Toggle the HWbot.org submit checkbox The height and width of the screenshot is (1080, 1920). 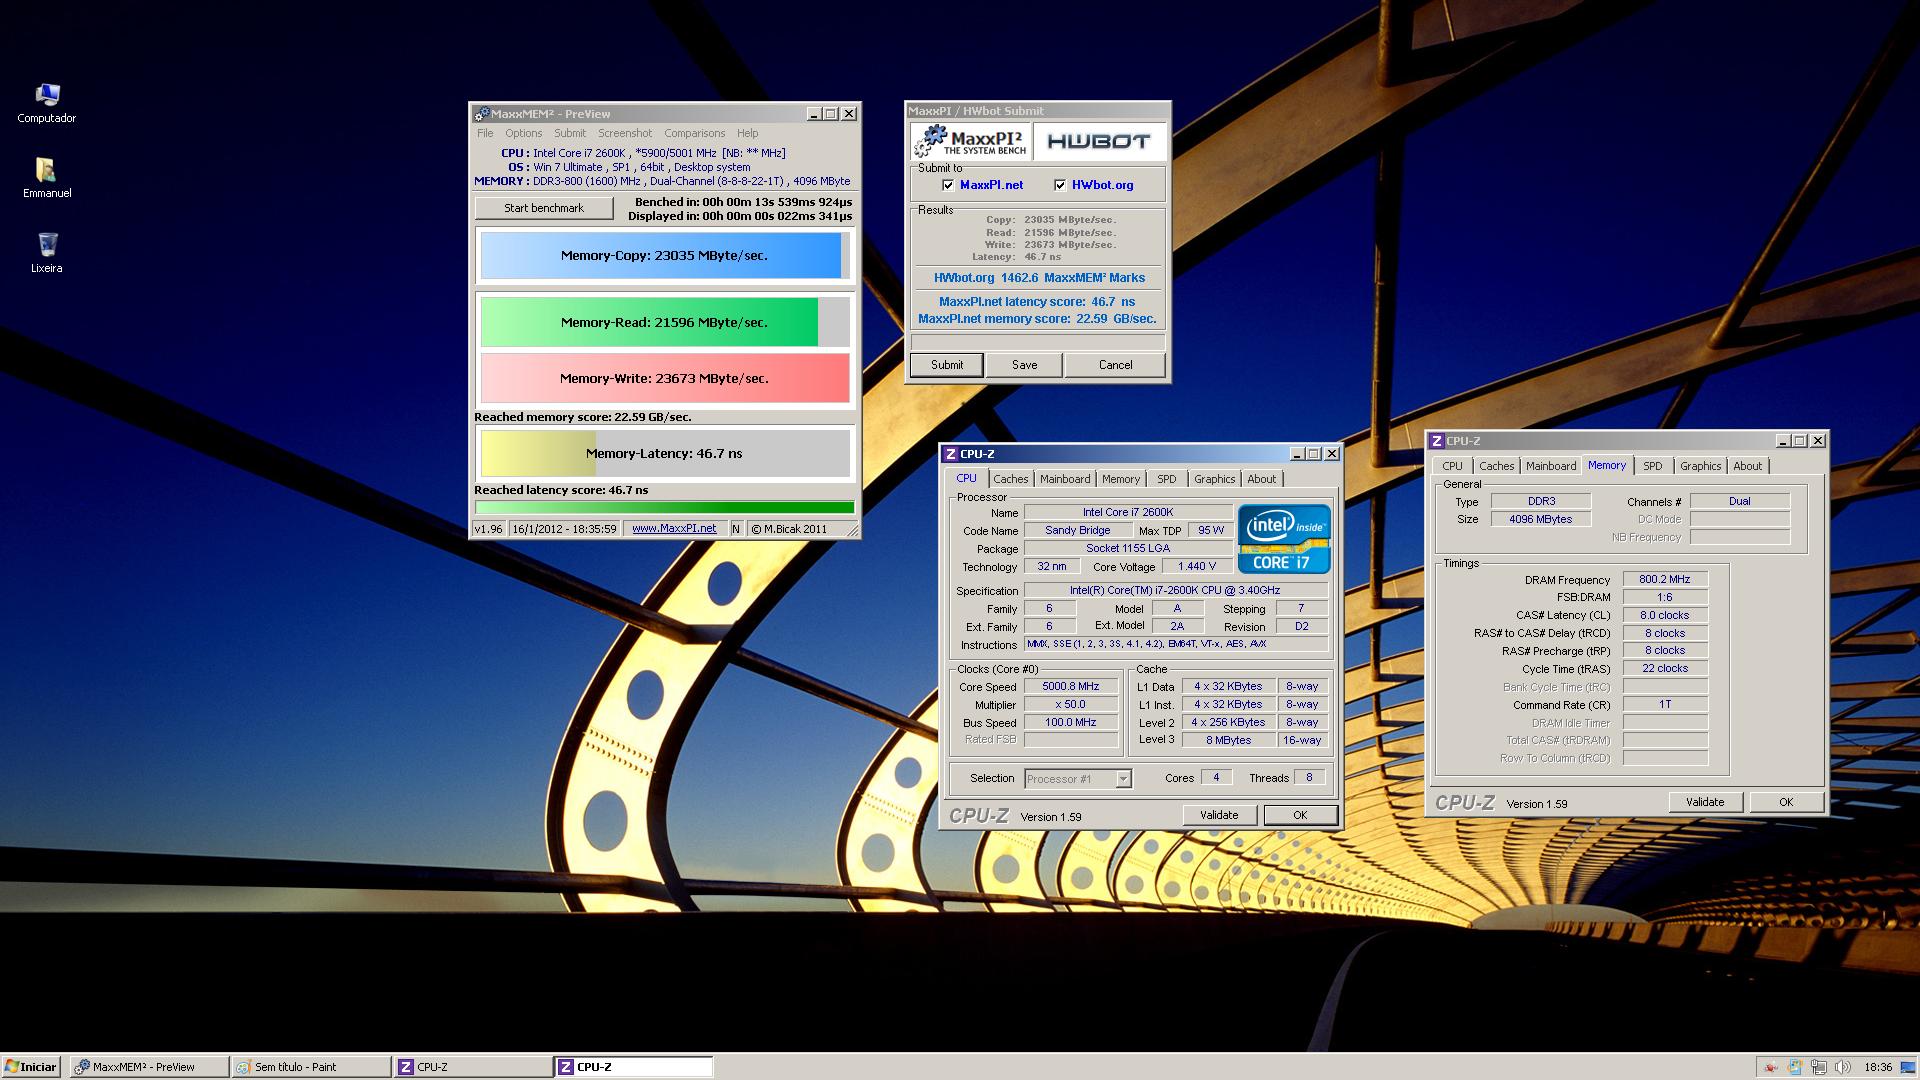tap(1060, 185)
